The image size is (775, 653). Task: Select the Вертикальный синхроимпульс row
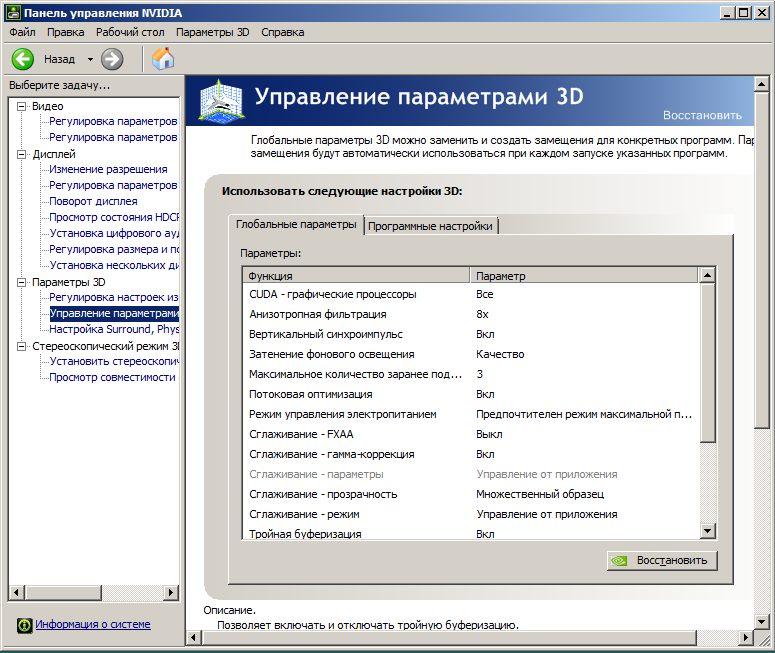click(471, 334)
